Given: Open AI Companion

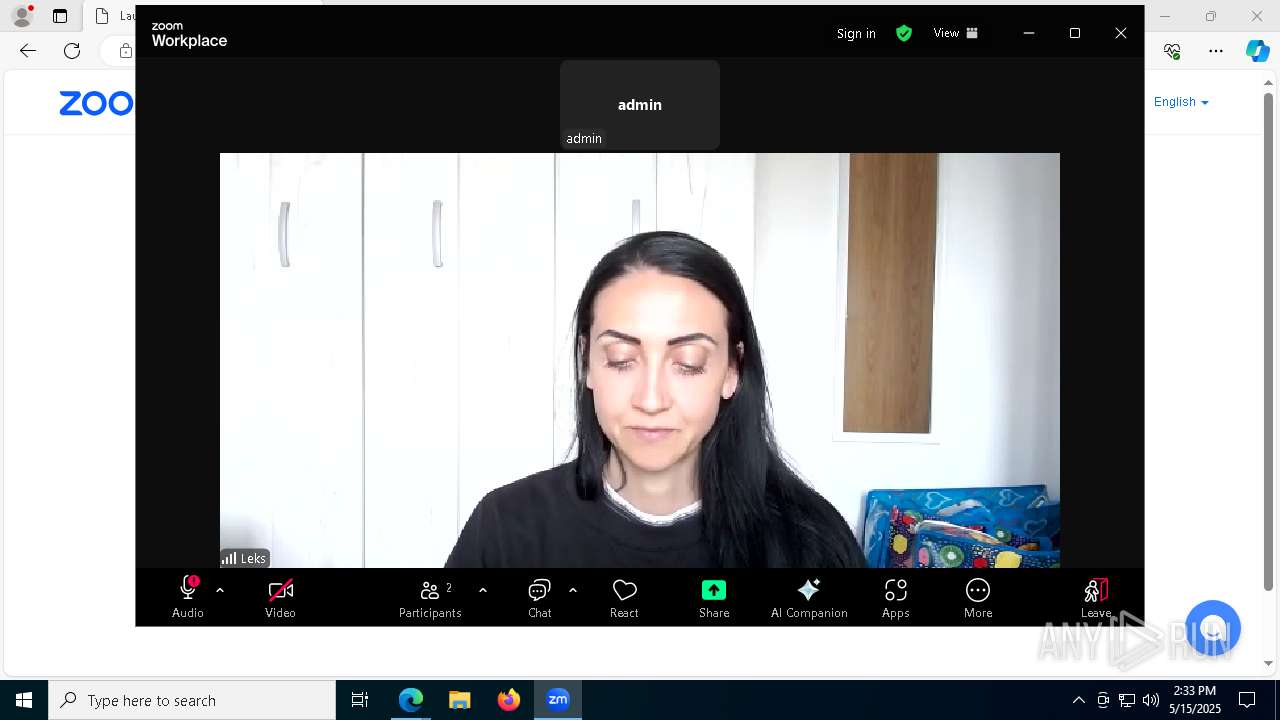Looking at the screenshot, I should point(809,597).
